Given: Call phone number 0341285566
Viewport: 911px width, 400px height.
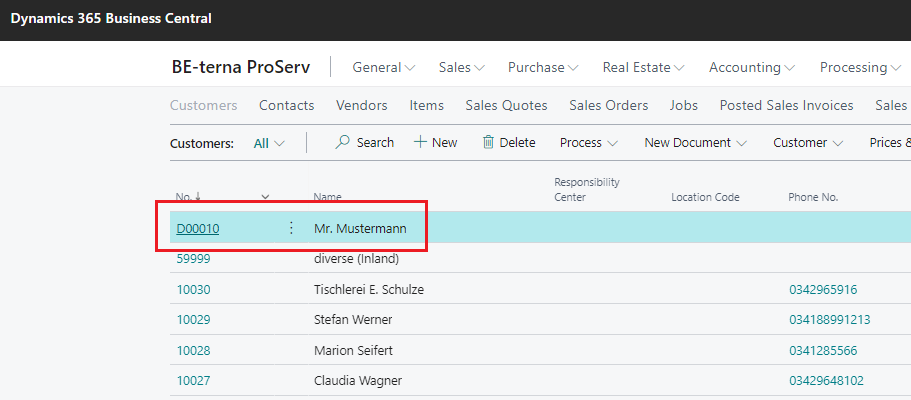Looking at the screenshot, I should point(823,351).
